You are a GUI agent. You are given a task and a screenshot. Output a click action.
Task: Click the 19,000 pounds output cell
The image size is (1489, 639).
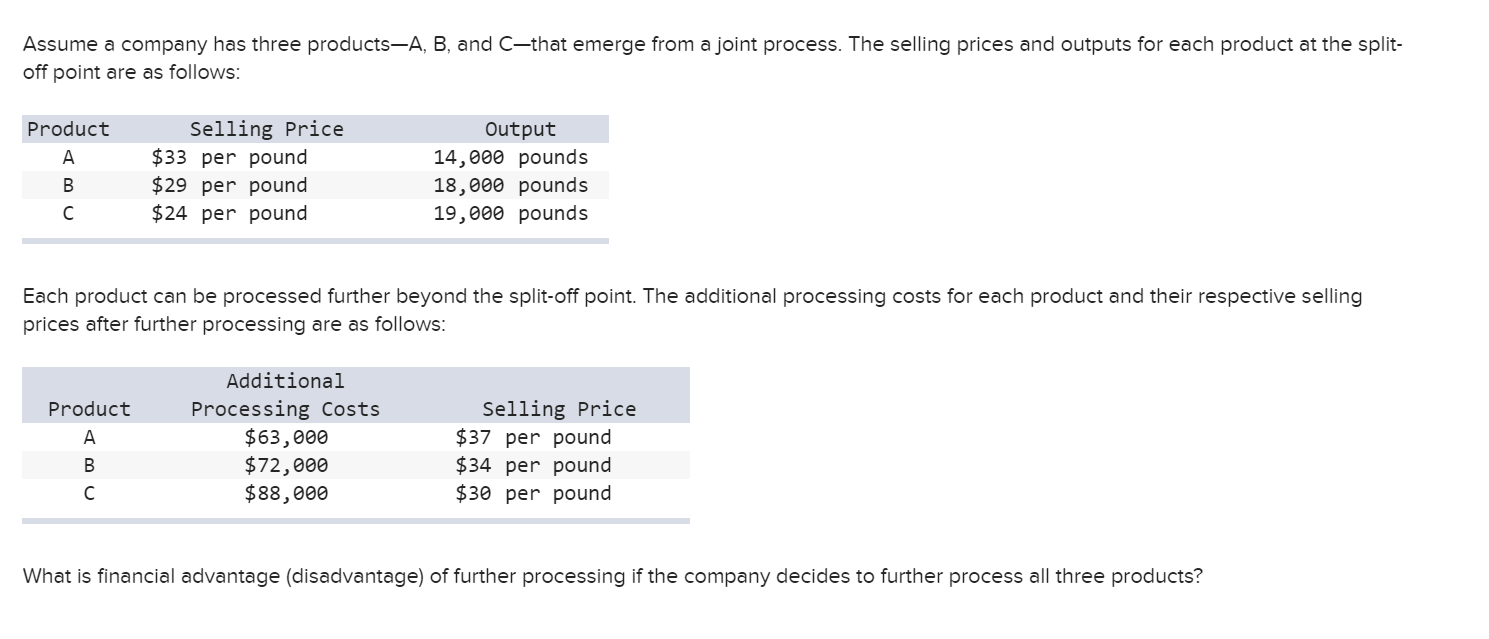511,213
